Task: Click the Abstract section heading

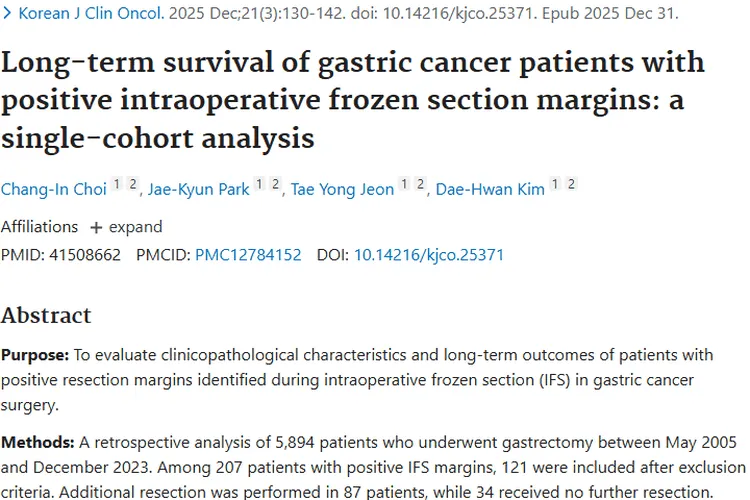Action: [x=46, y=315]
